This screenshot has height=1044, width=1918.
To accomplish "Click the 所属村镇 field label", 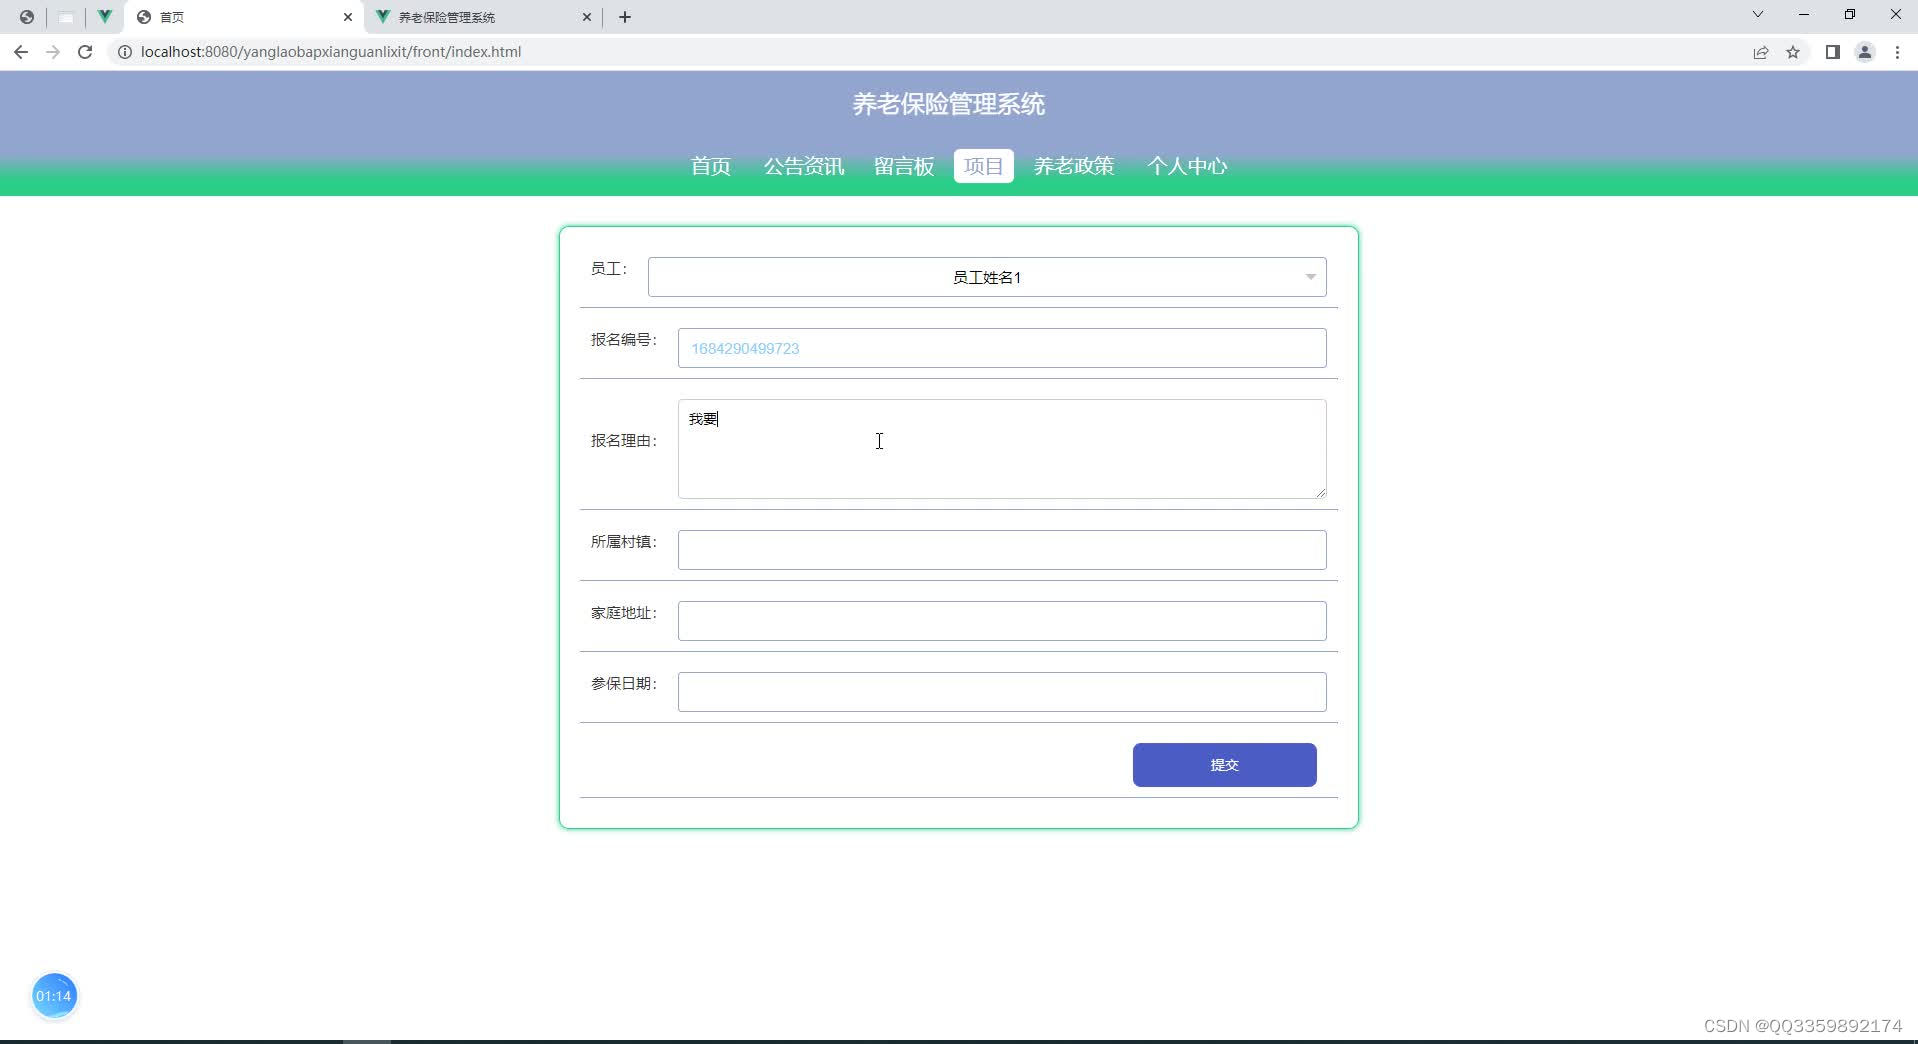I will (624, 542).
